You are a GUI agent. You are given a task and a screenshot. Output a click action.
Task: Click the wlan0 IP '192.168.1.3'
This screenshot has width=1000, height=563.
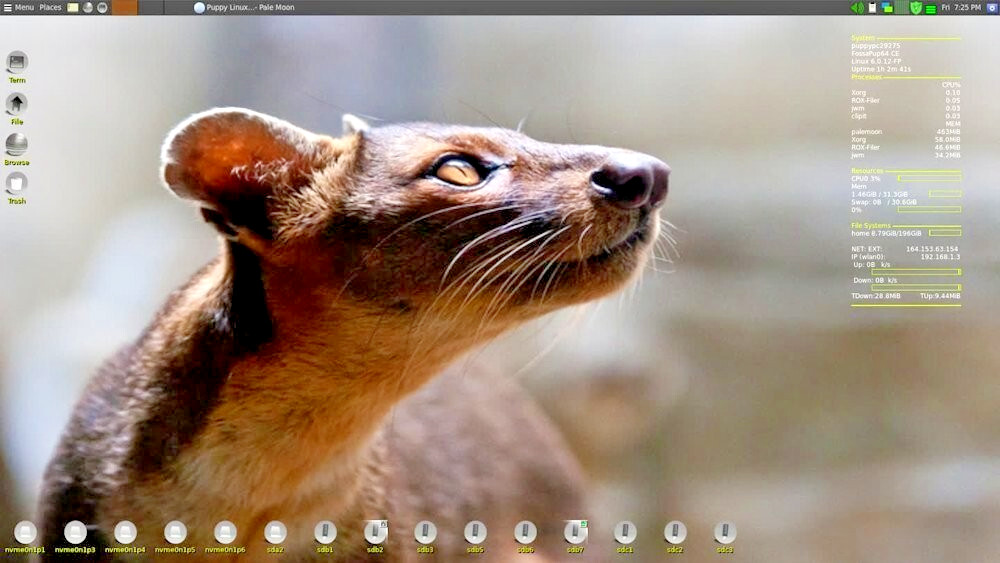click(940, 257)
